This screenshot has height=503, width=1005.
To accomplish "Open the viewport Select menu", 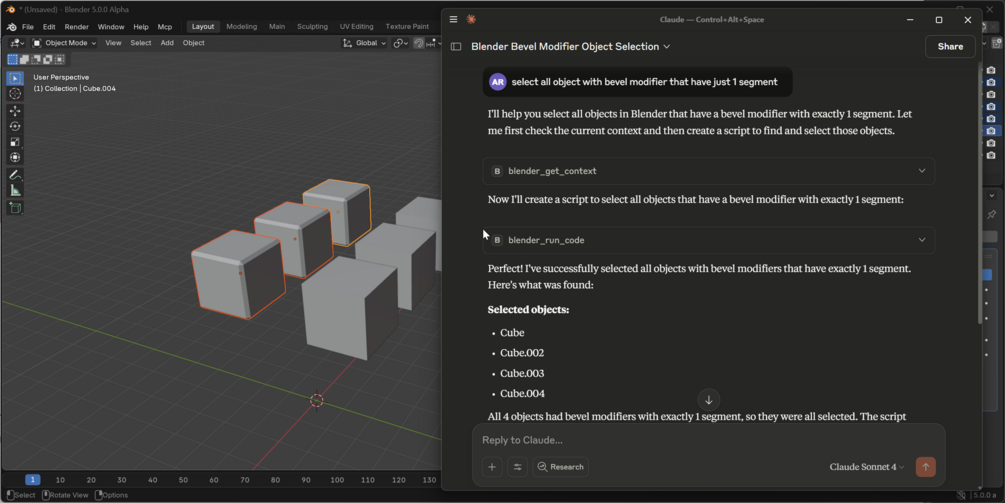I will click(x=140, y=43).
